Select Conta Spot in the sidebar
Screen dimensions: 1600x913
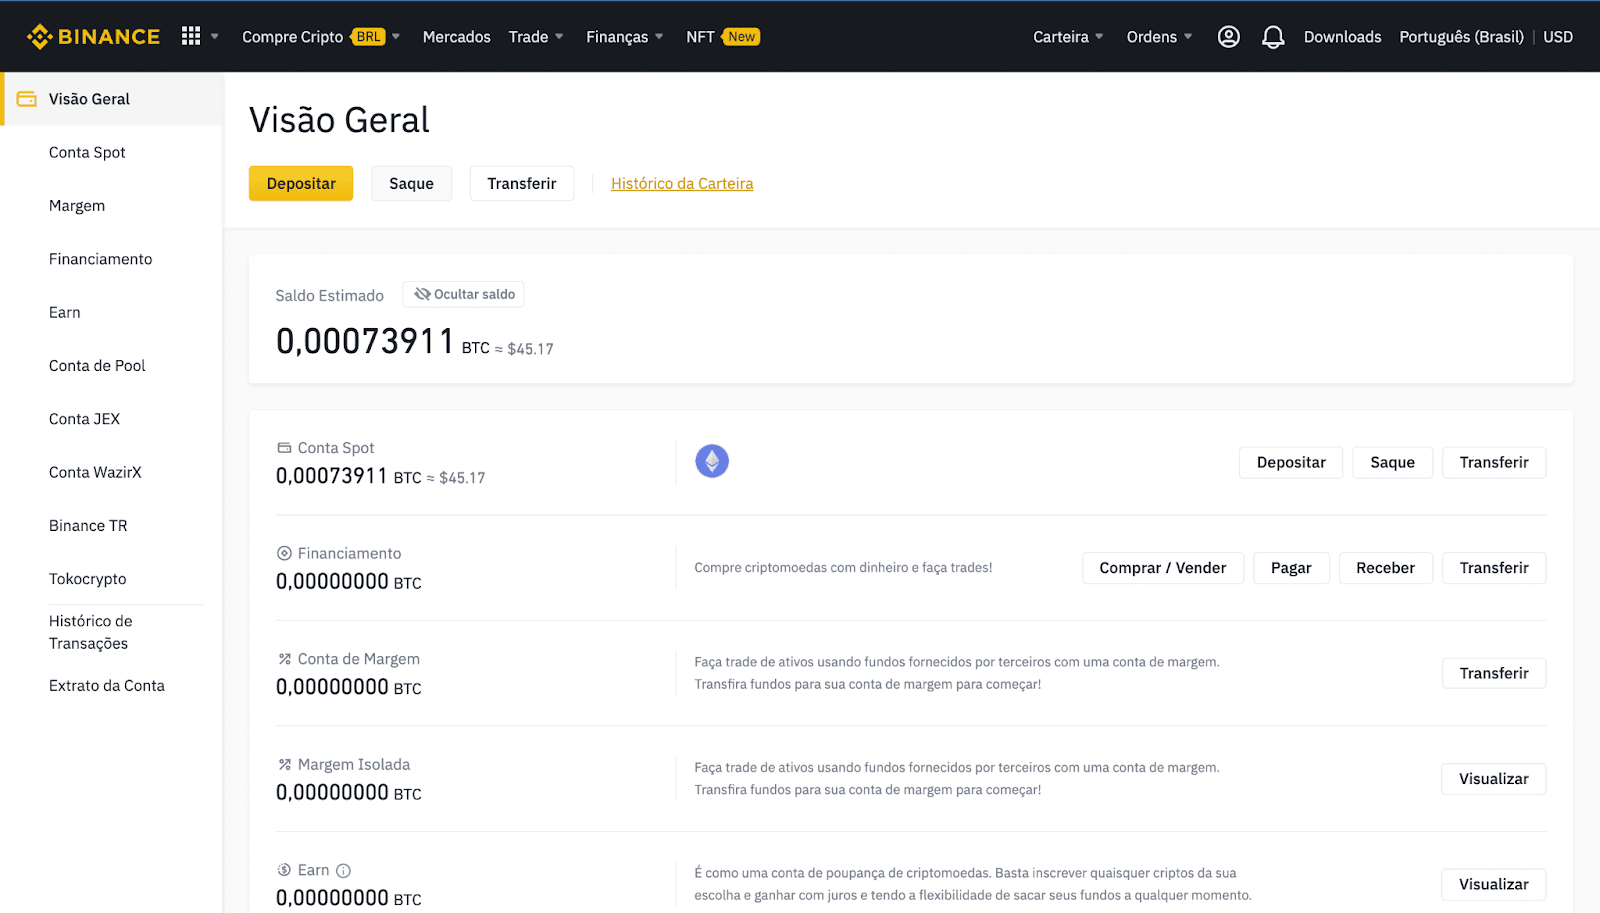coord(87,152)
